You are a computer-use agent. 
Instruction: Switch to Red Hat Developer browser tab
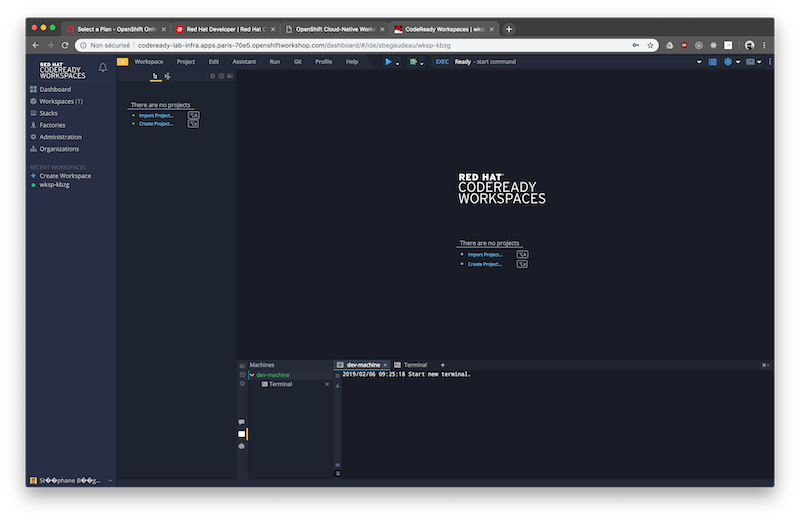coord(226,30)
